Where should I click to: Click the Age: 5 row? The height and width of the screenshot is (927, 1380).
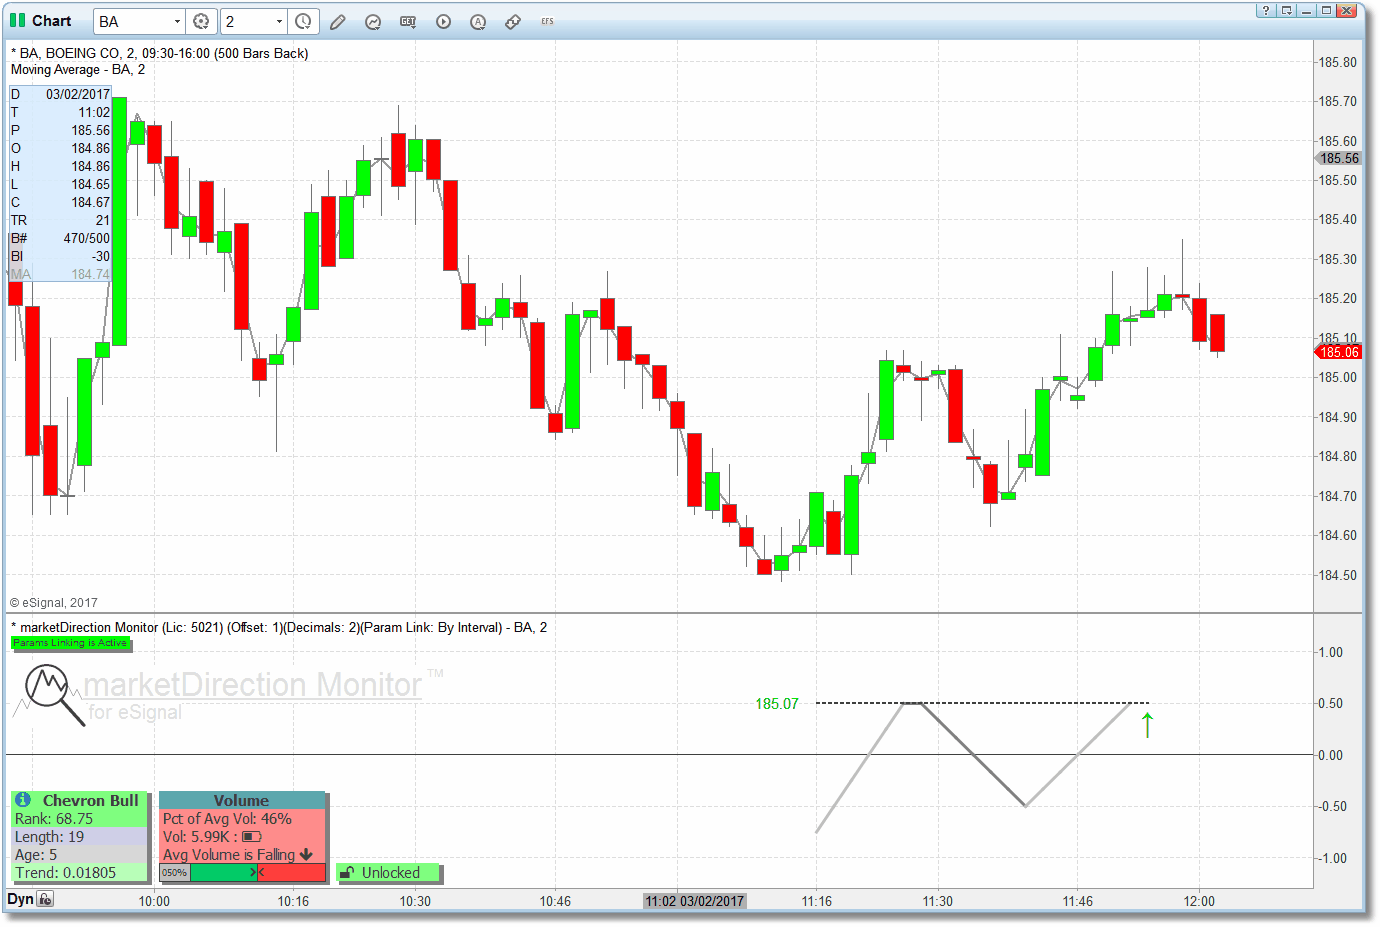coord(80,855)
